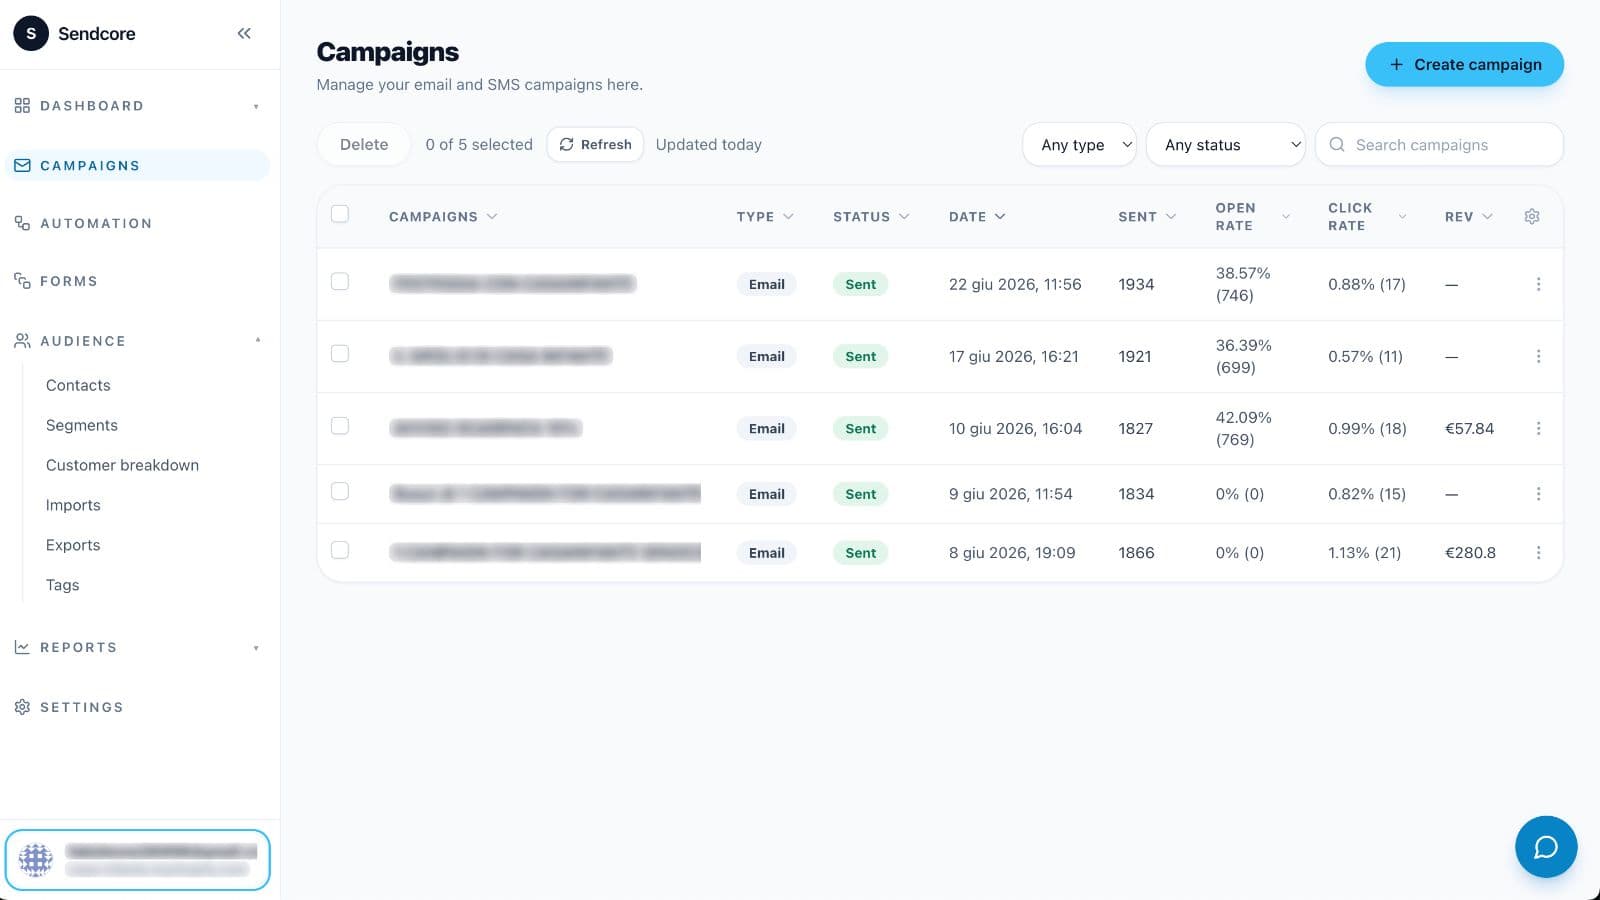This screenshot has width=1600, height=900.
Task: Click the search magnifier icon
Action: (1337, 145)
